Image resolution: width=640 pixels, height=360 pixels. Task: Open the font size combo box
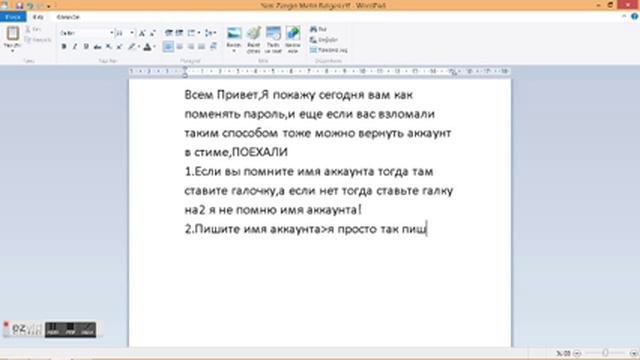point(125,33)
